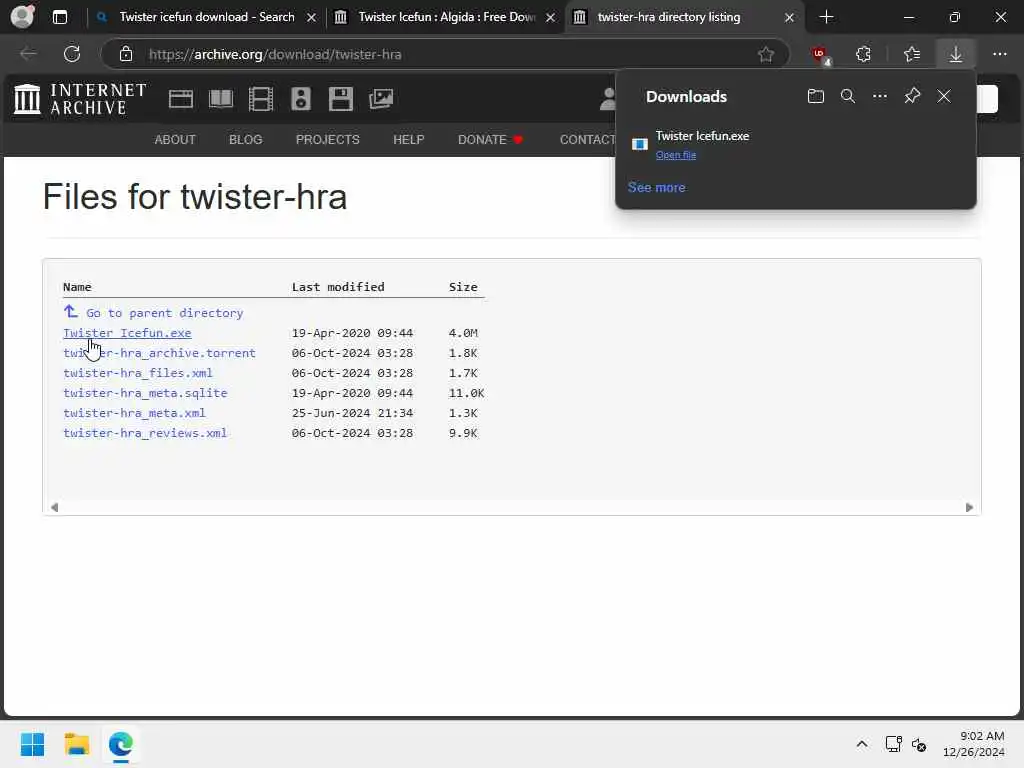Close the Downloads panel
The image size is (1024, 768).
[x=944, y=96]
